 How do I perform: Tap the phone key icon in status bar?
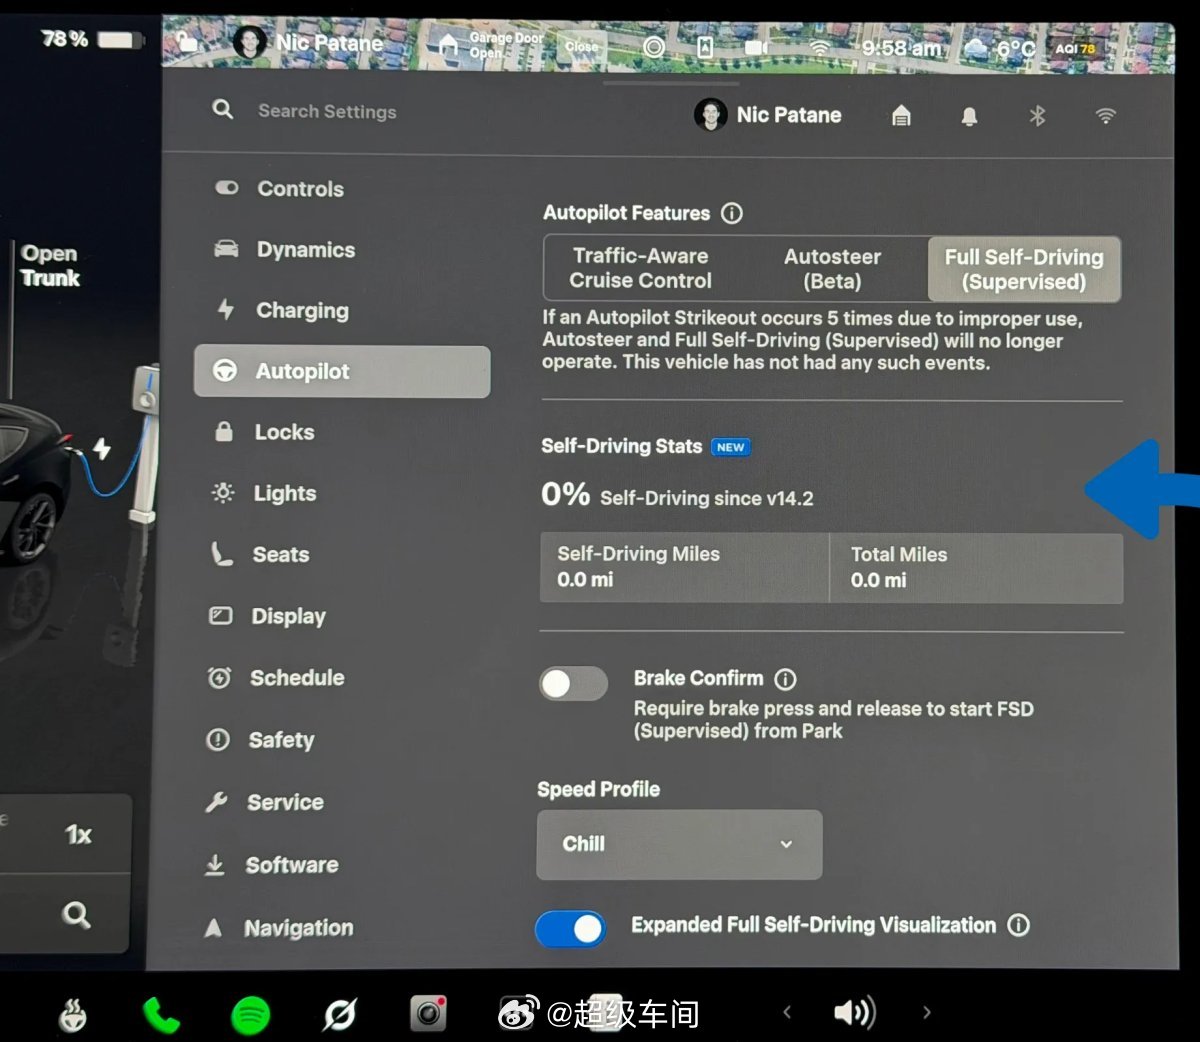pyautogui.click(x=705, y=47)
